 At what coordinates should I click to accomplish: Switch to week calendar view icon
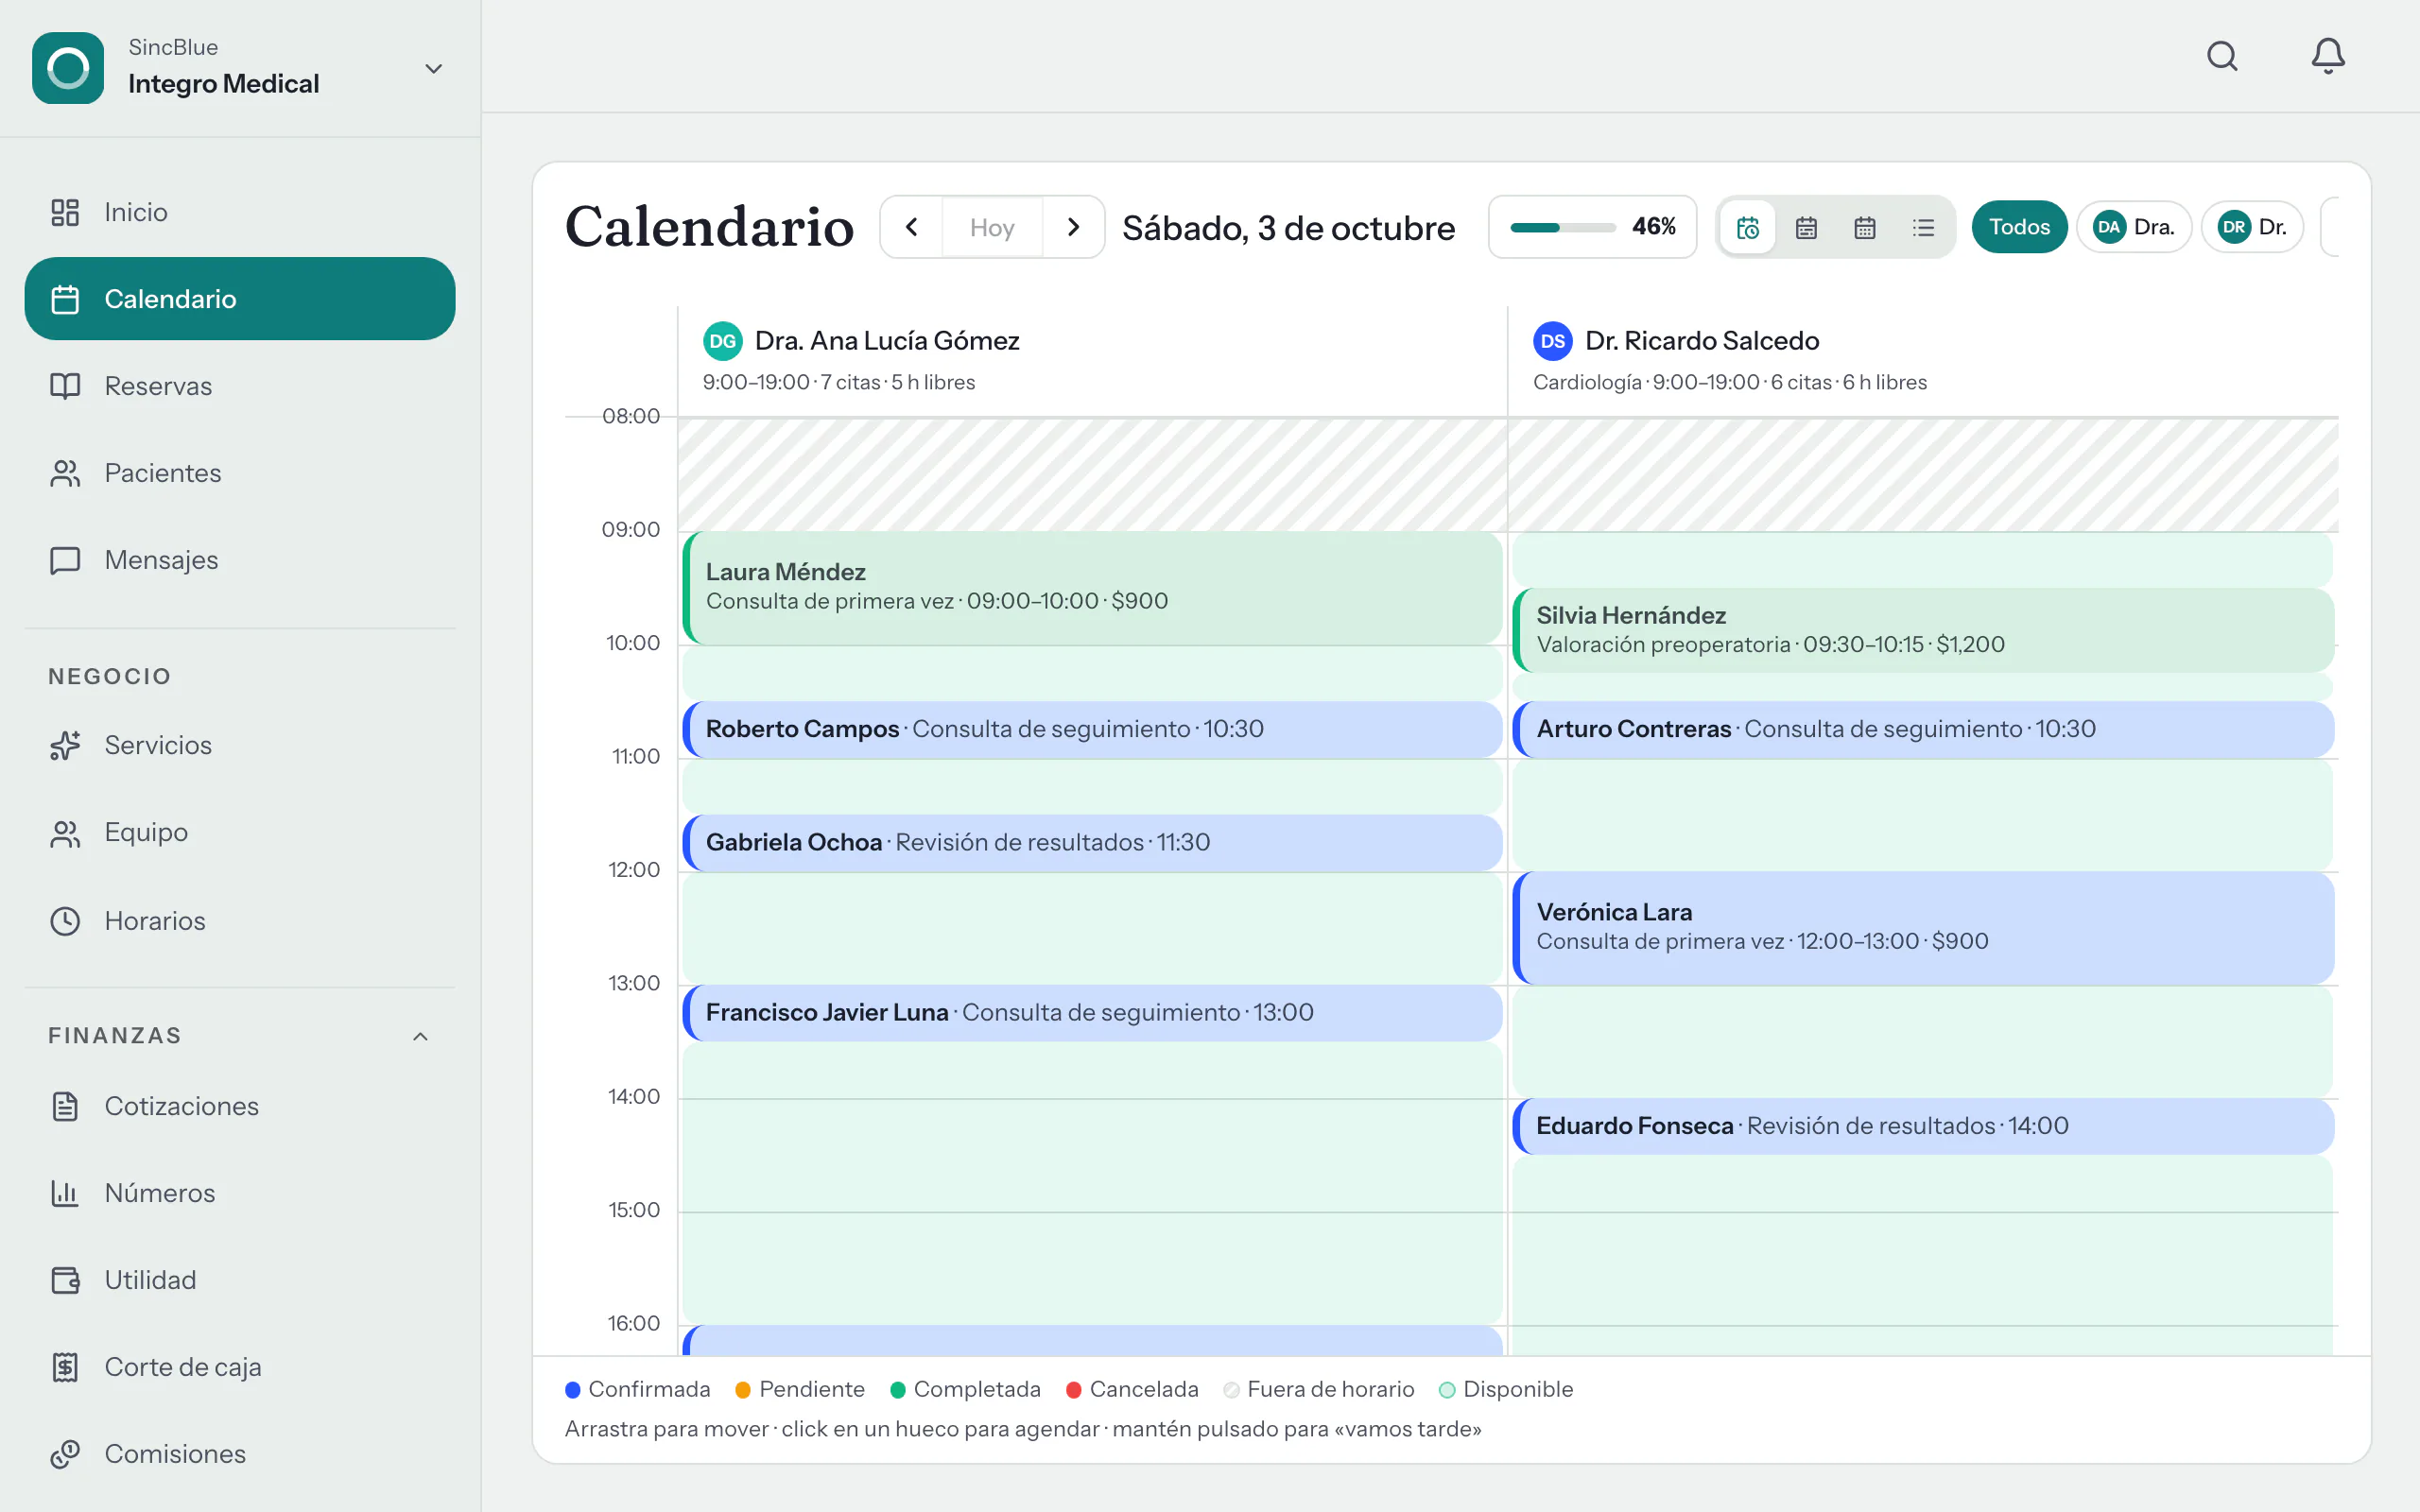1806,228
